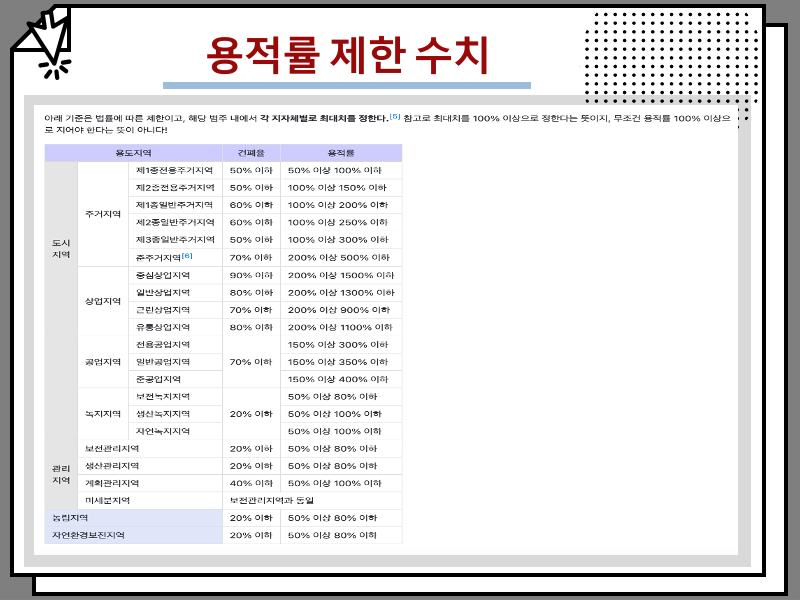Select the '전용공업지역' row label
800x600 pixels.
[x=163, y=344]
